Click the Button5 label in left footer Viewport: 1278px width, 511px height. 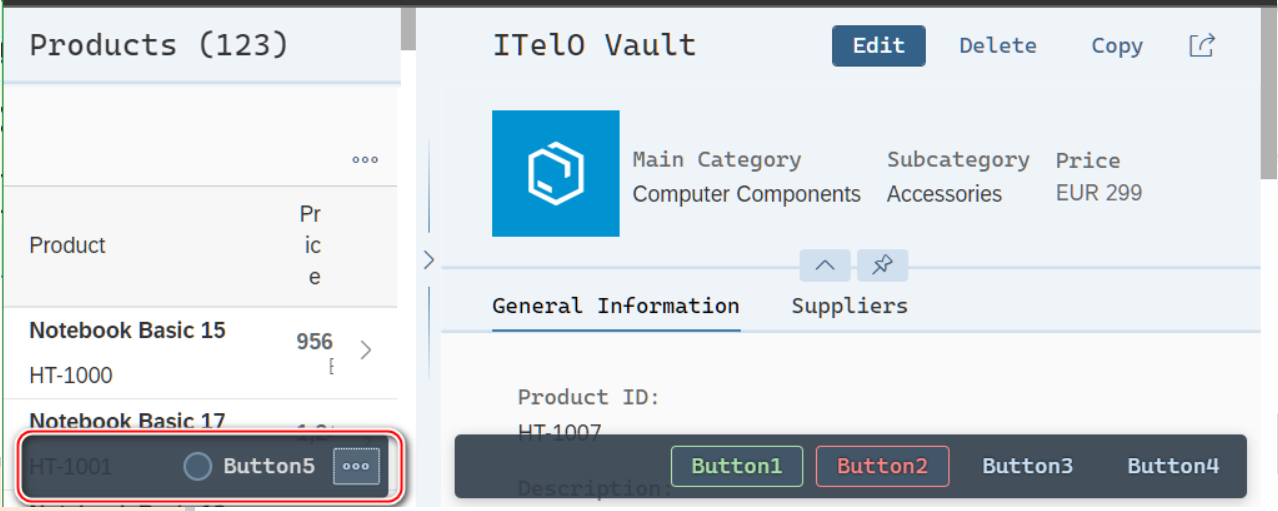(x=268, y=466)
